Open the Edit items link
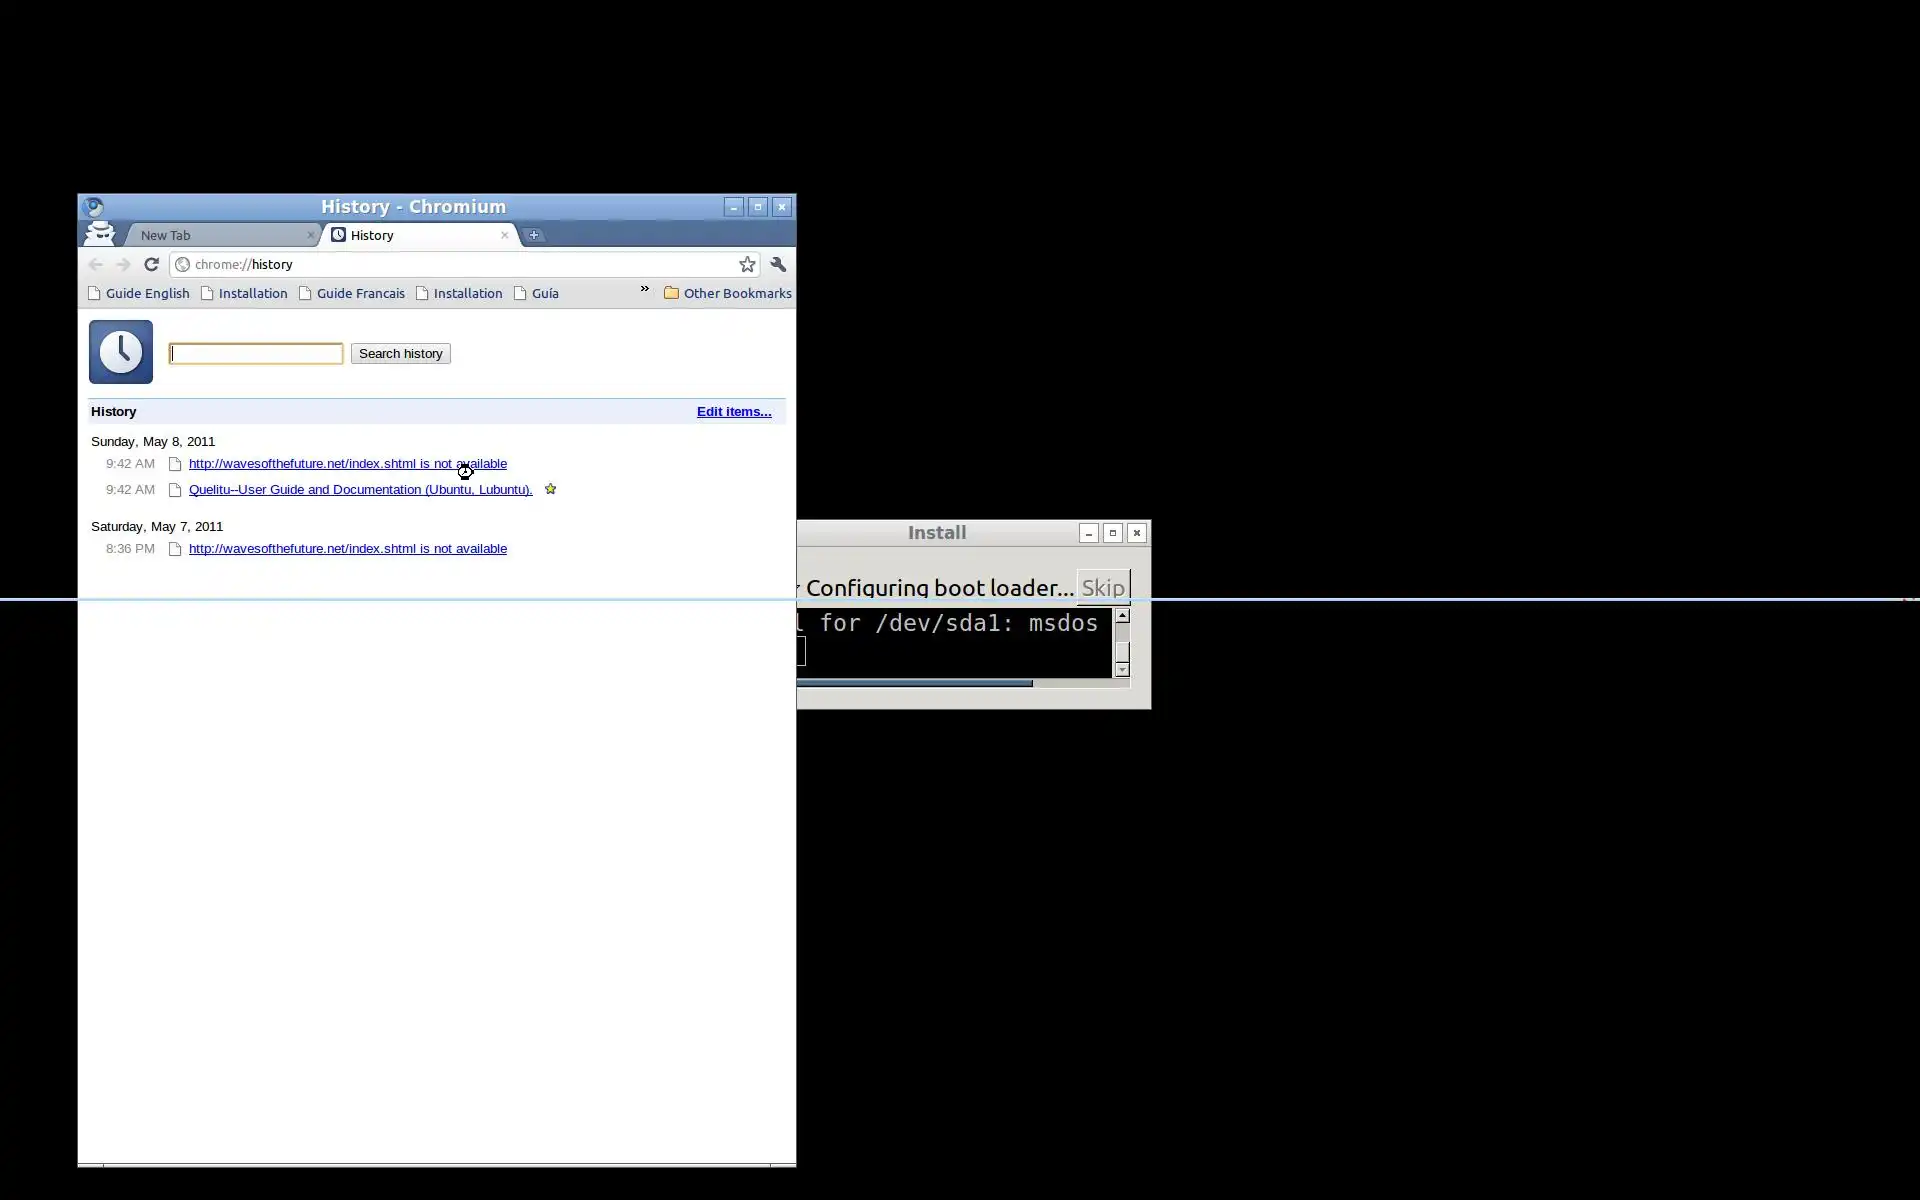Screen dimensions: 1920x1200 (x=733, y=412)
